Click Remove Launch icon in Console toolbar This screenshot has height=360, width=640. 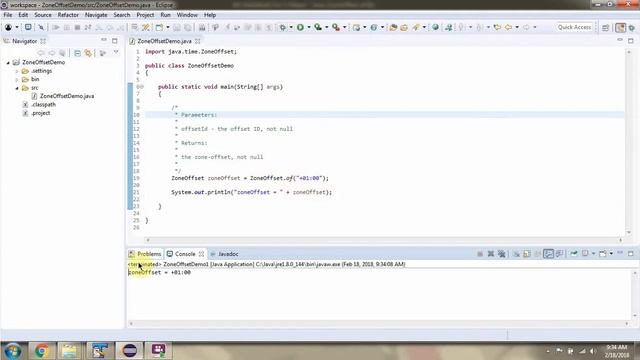491,254
